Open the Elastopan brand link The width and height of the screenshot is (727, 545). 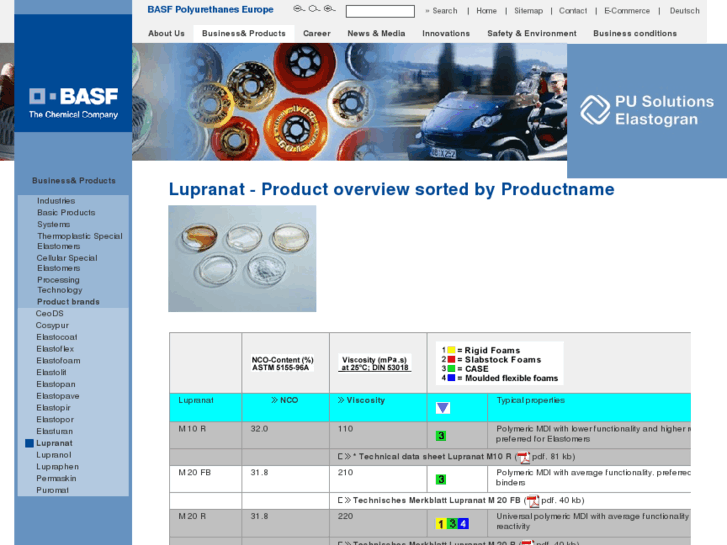click(56, 385)
